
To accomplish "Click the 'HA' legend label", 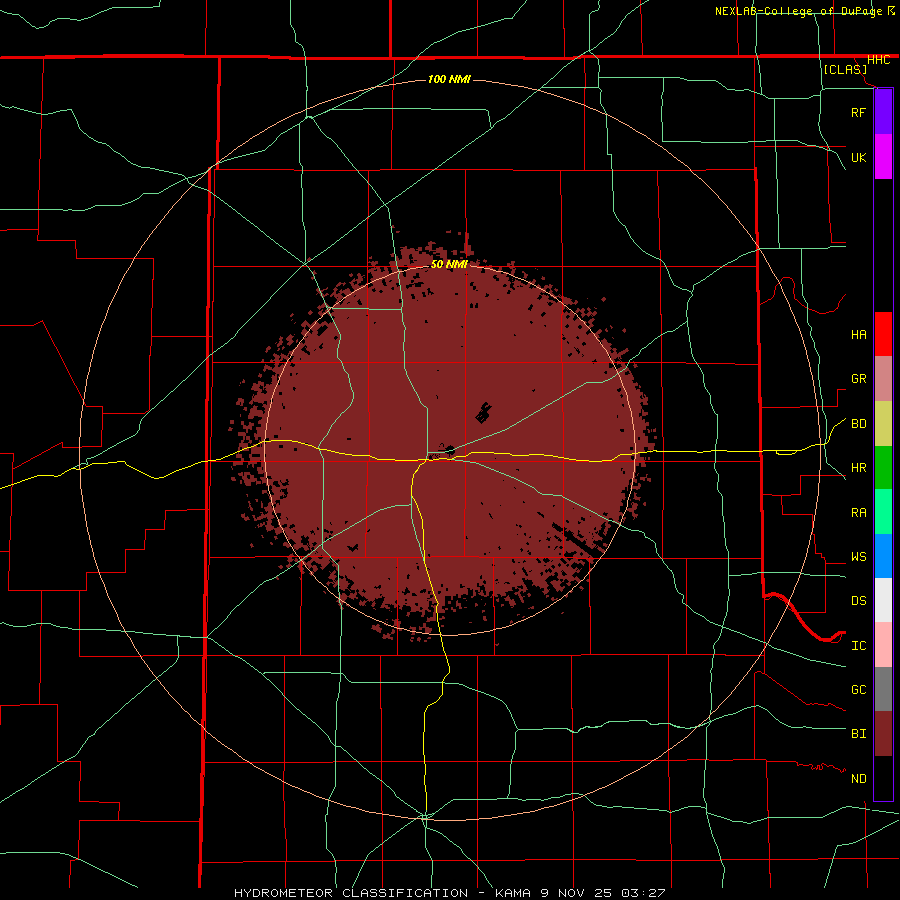I will (858, 334).
